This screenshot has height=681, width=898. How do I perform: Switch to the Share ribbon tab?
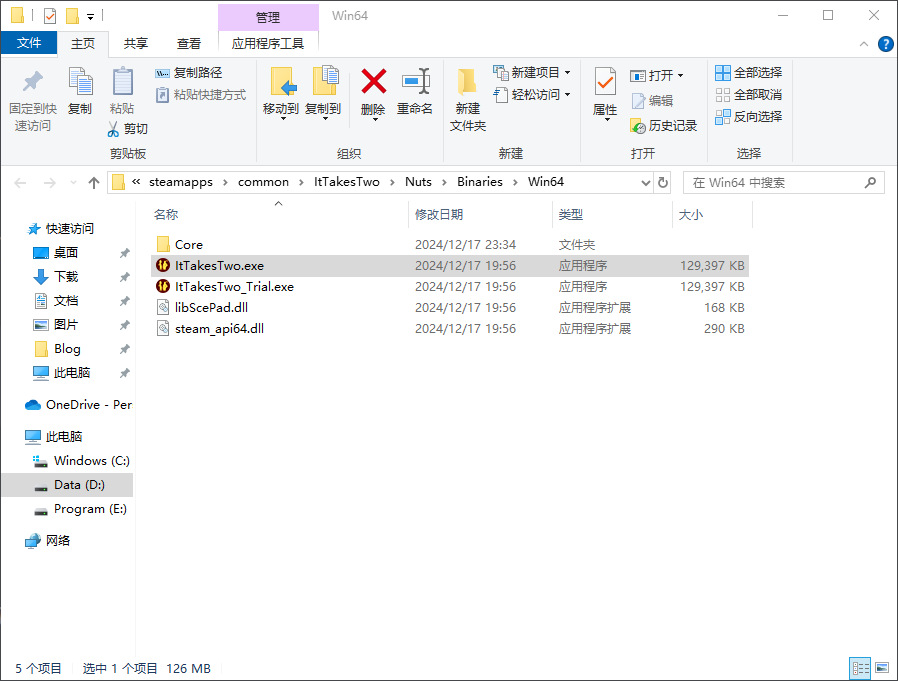(x=136, y=44)
